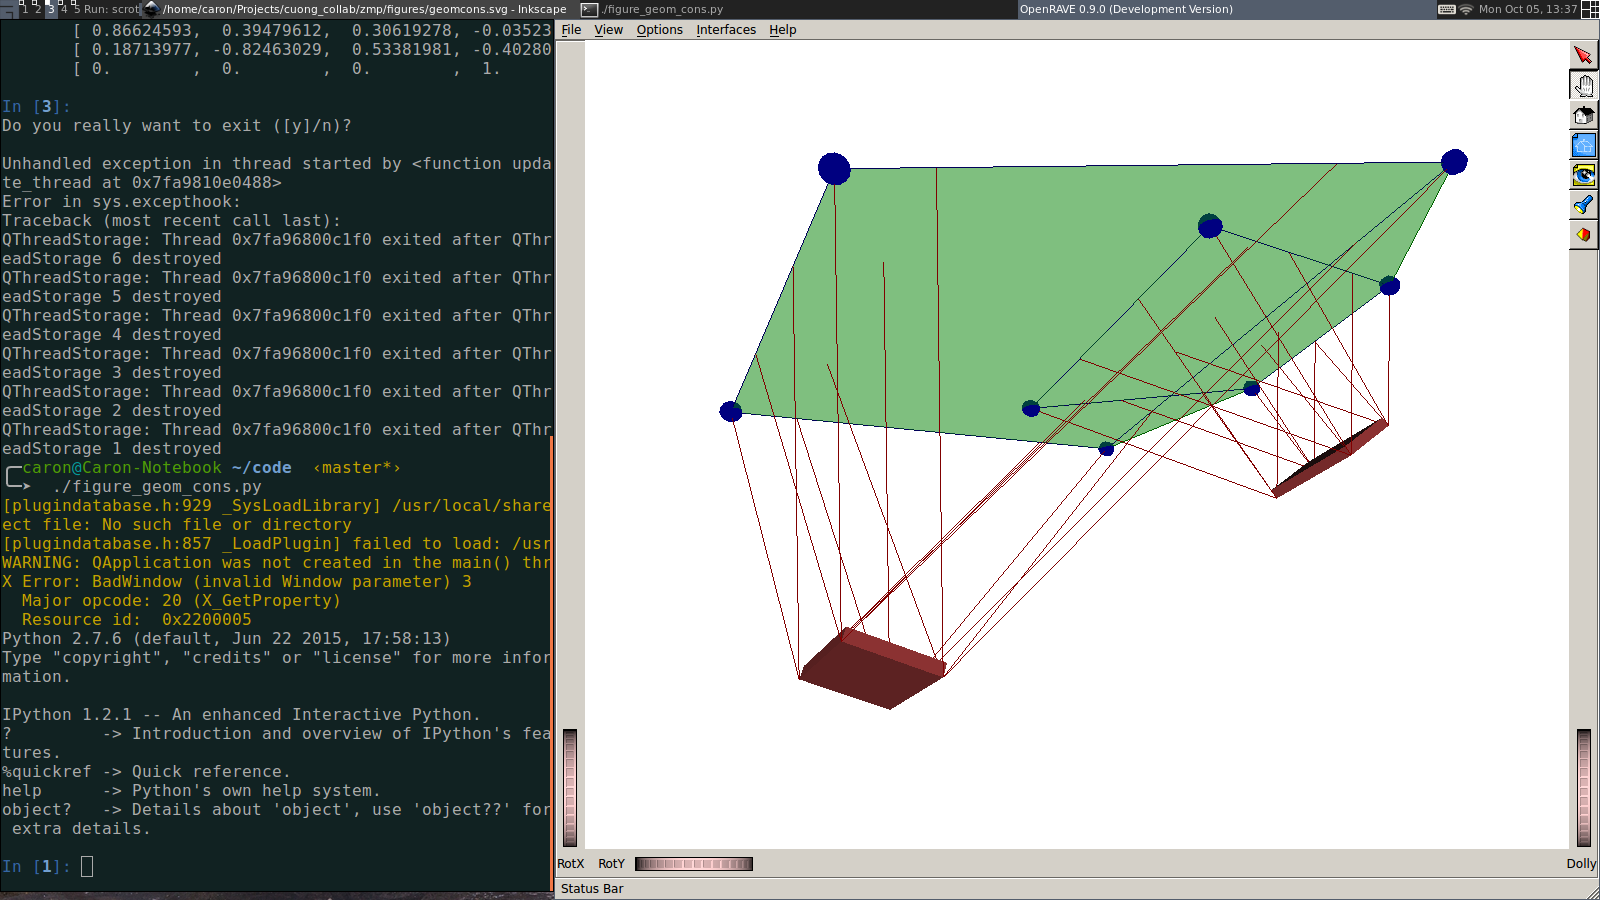Screen dimensions: 1600x900
Task: Click the colored cube perspective toggle icon
Action: [x=1583, y=235]
